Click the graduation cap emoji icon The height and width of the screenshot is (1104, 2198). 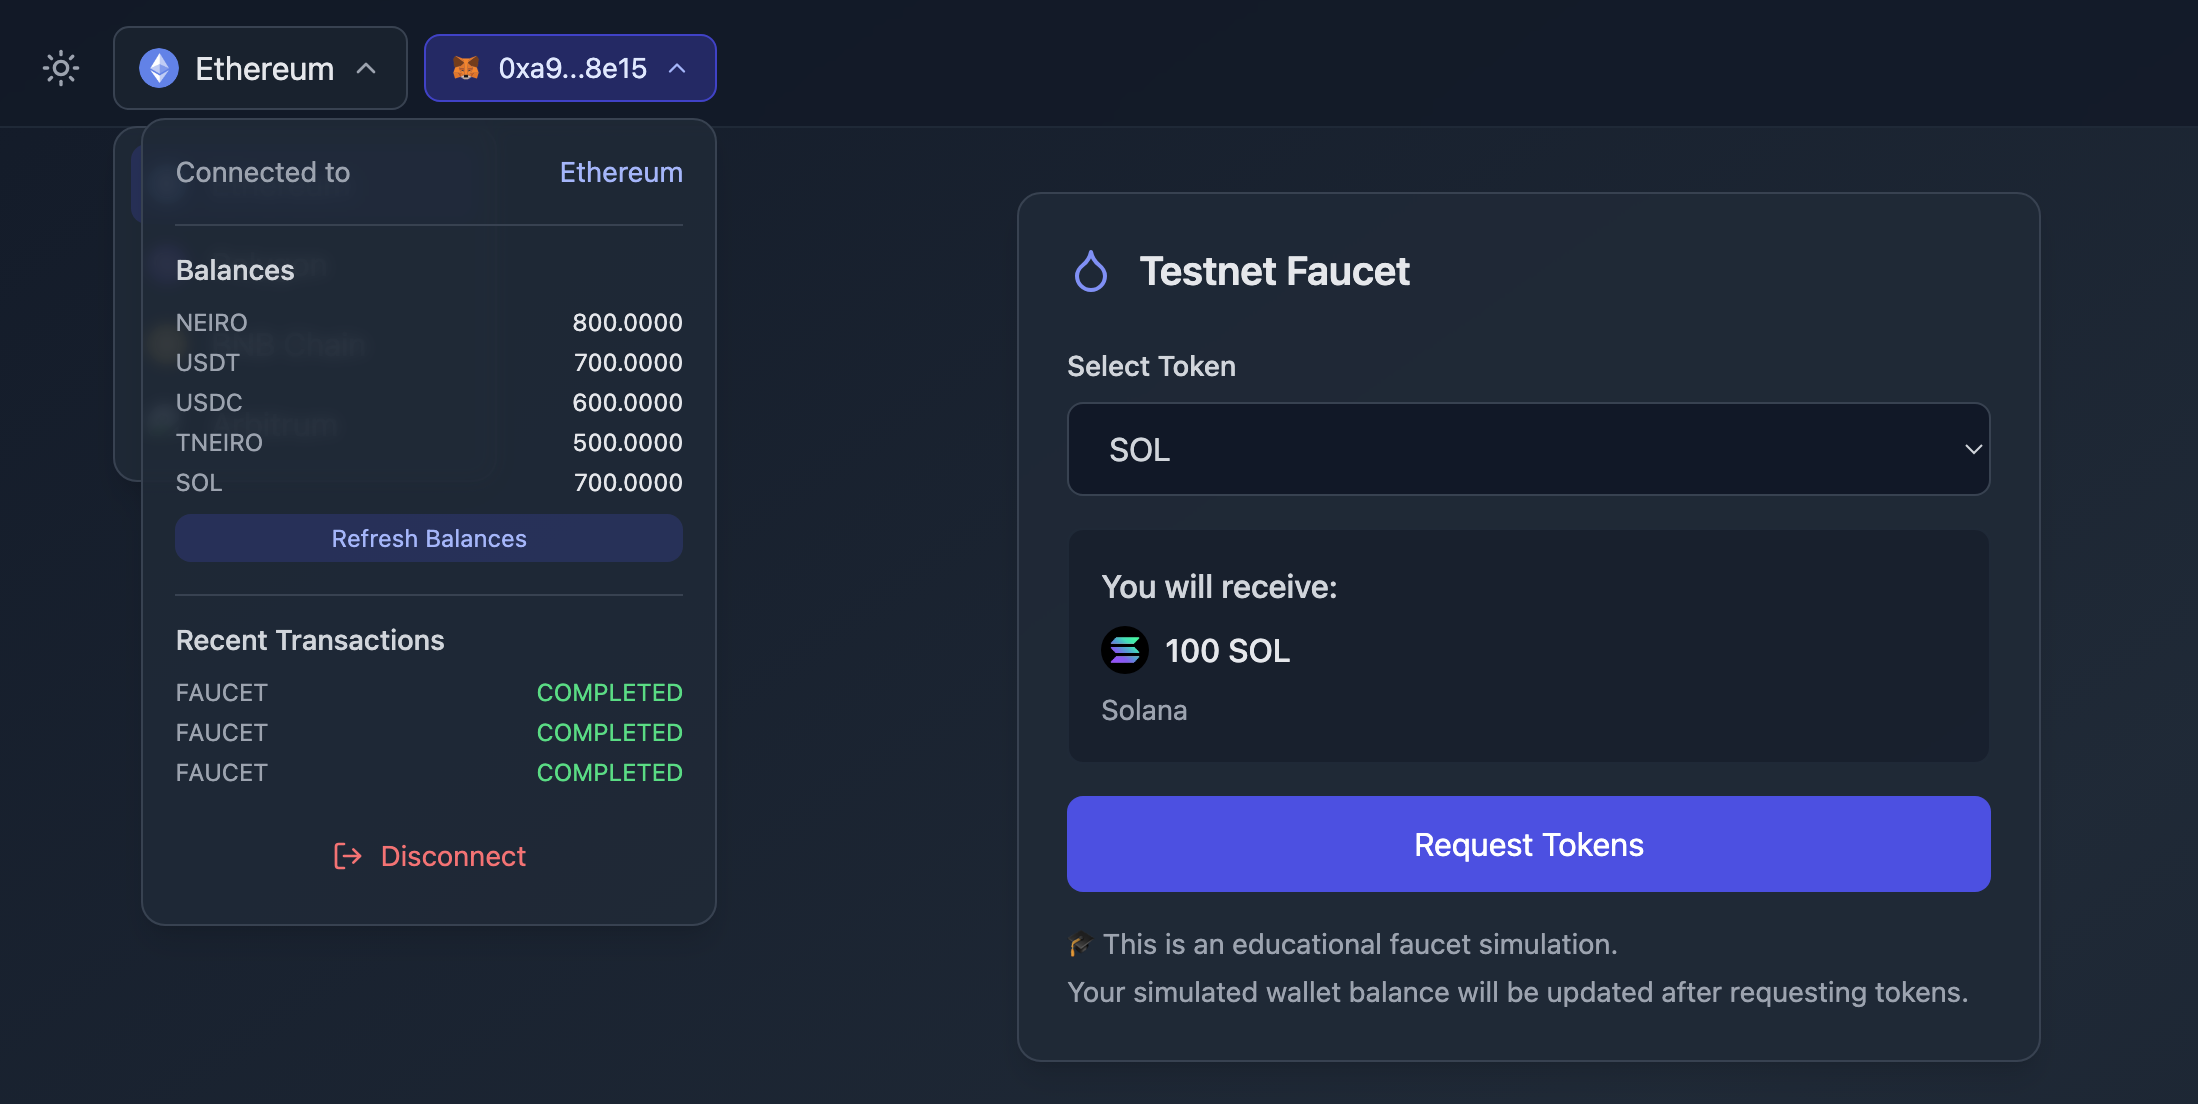(1080, 944)
